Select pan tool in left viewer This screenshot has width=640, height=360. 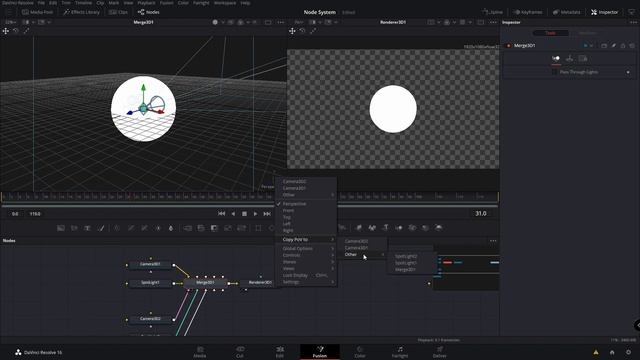coord(6,31)
